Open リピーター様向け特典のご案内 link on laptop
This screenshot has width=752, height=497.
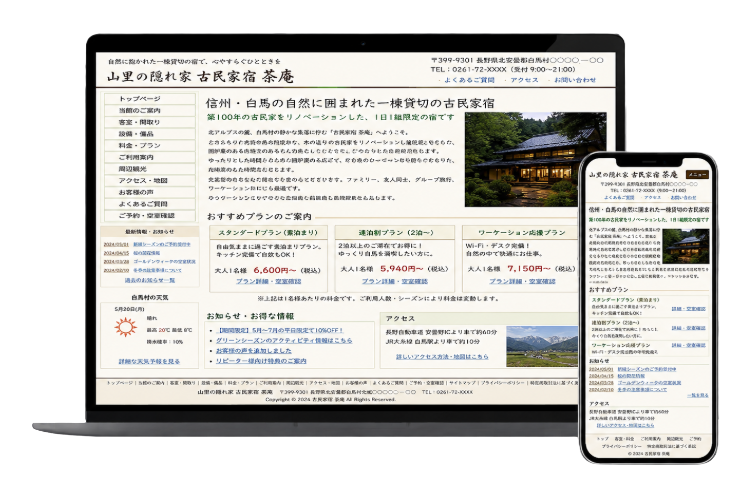261,361
